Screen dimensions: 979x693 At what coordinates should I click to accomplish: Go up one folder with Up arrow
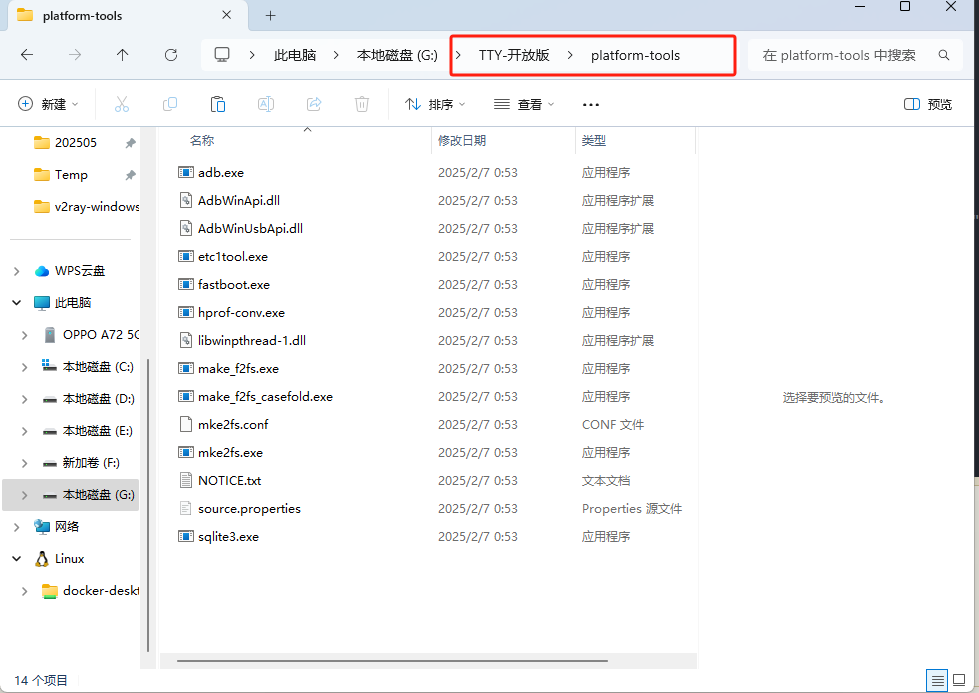(x=123, y=55)
